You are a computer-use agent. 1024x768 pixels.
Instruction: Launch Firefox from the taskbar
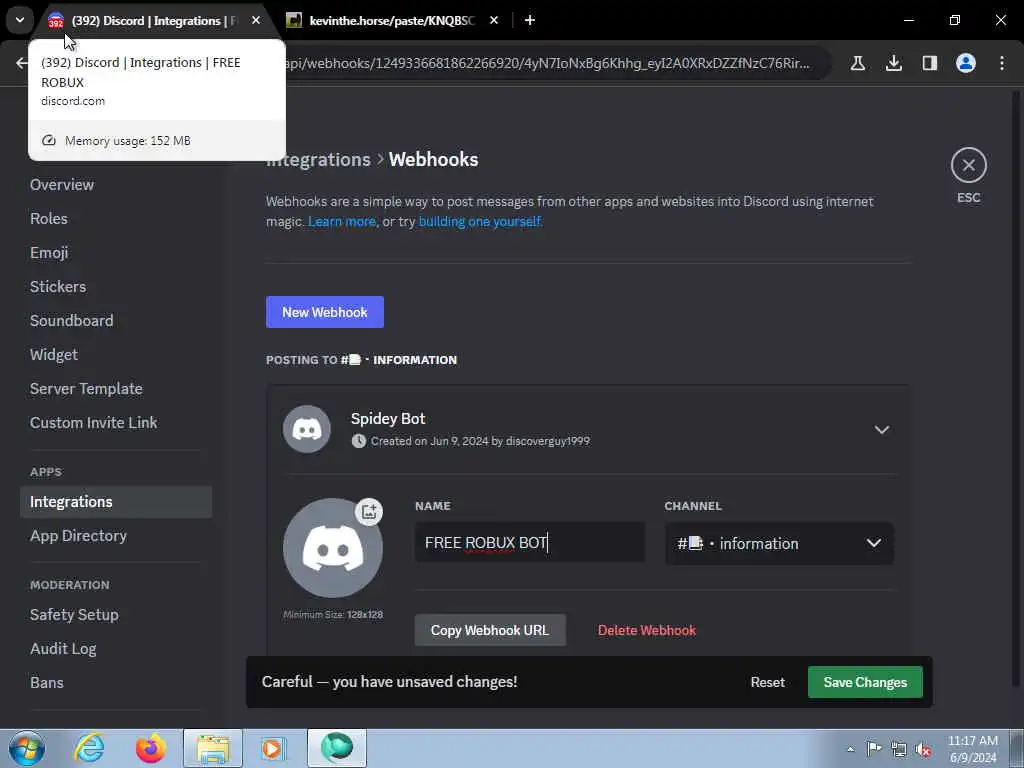[x=150, y=748]
